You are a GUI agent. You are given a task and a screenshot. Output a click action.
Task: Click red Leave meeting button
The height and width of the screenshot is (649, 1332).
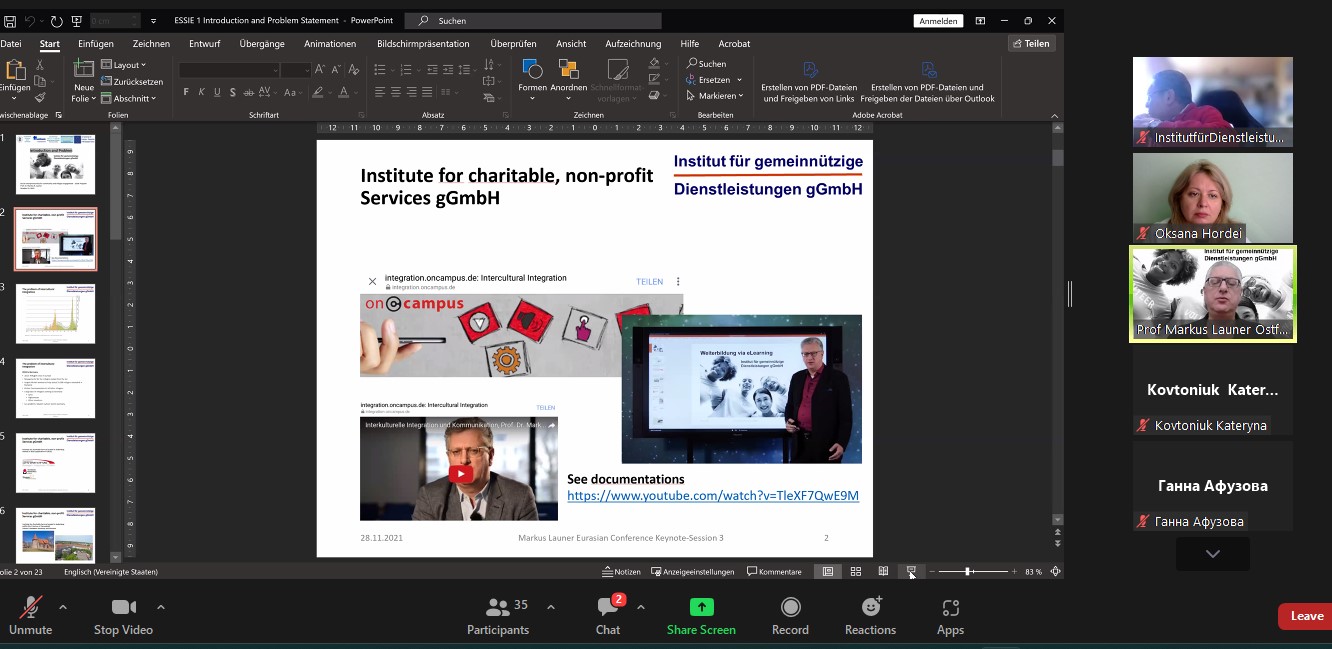[1305, 616]
